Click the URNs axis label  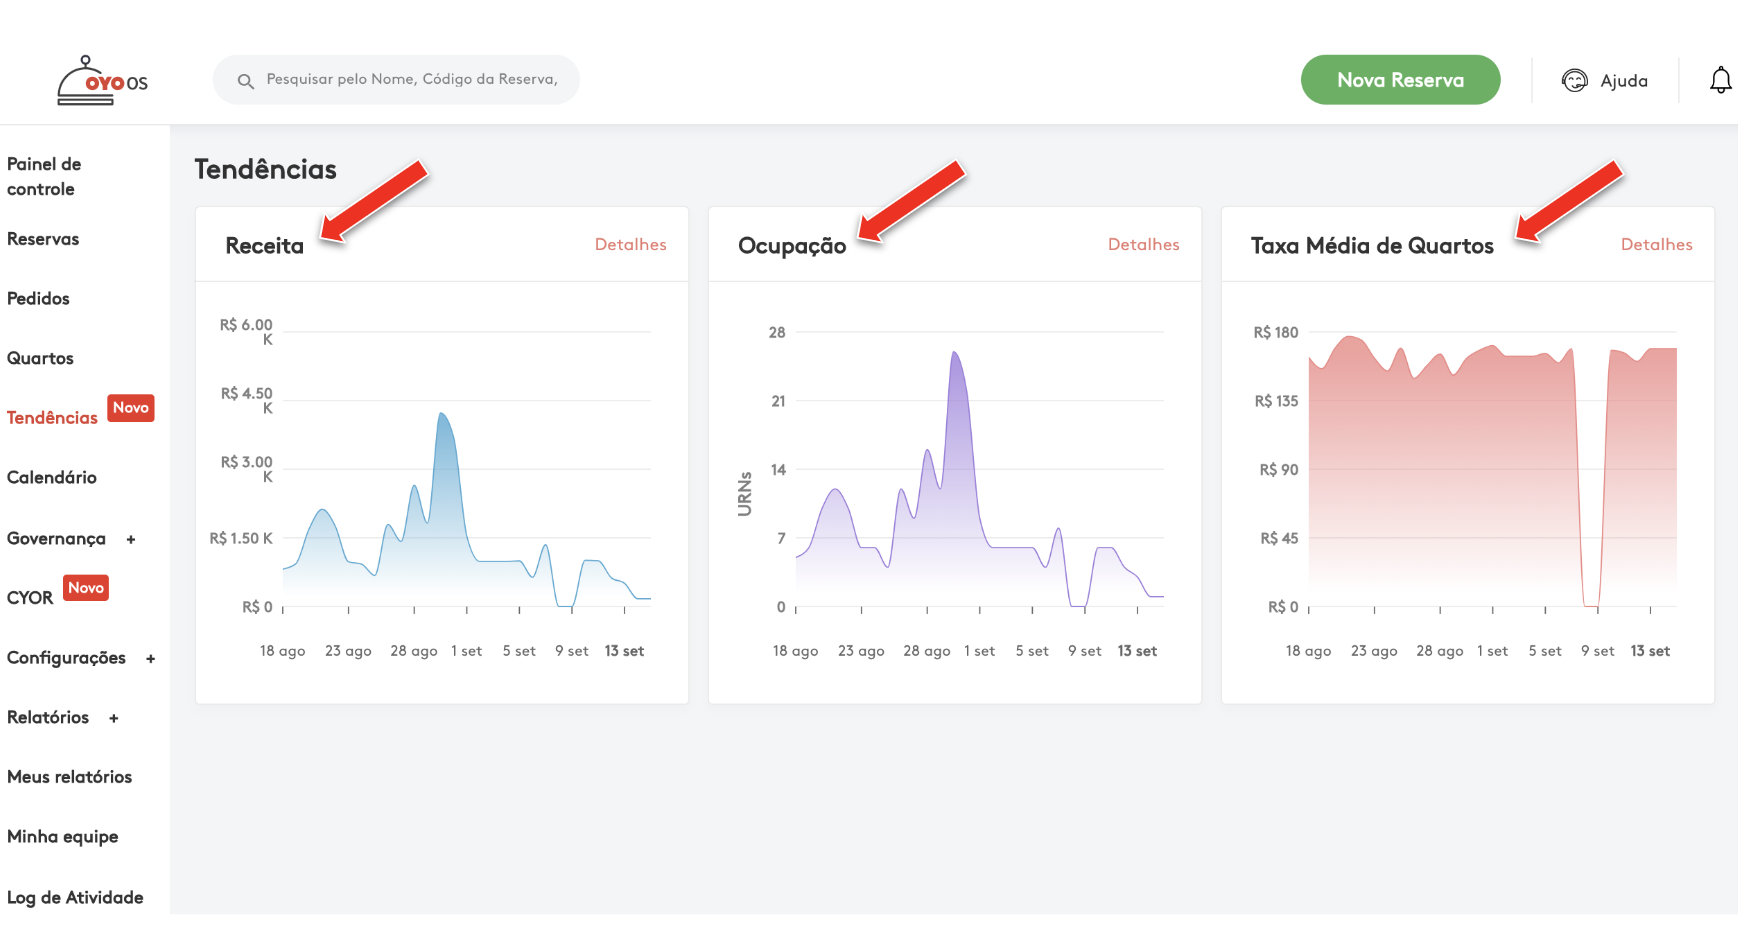745,494
